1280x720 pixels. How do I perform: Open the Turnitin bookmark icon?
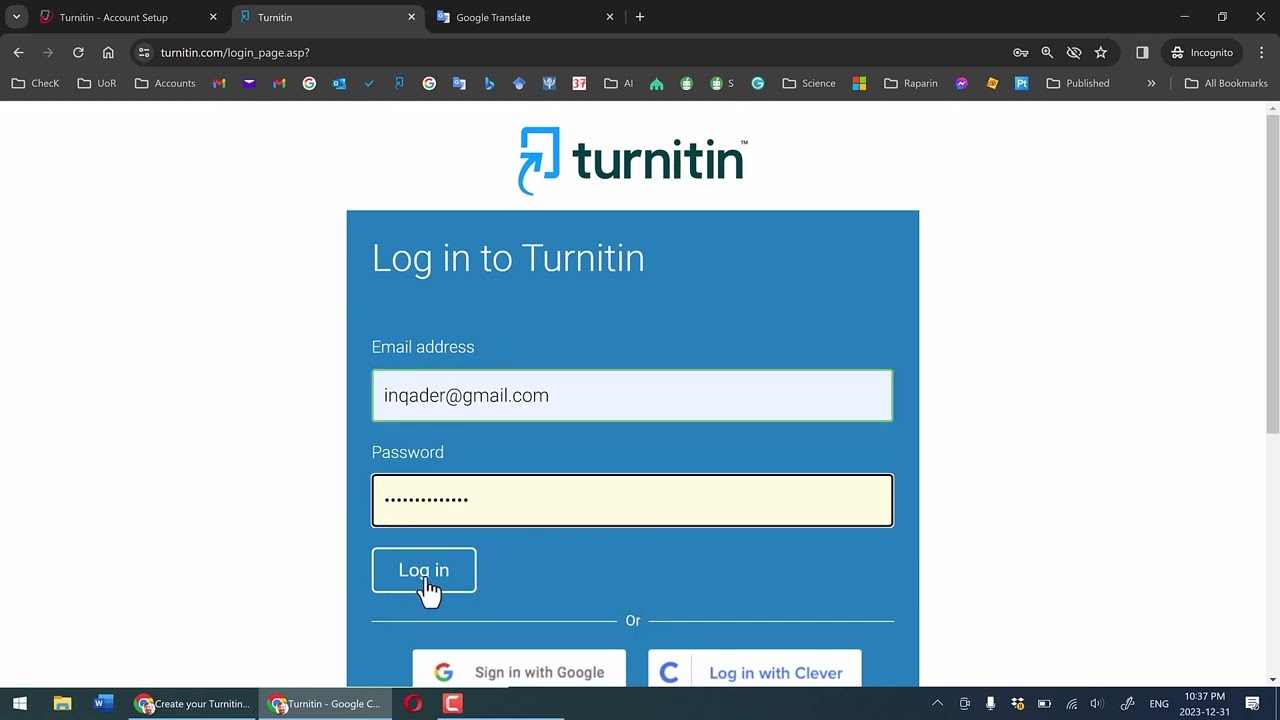[x=399, y=83]
